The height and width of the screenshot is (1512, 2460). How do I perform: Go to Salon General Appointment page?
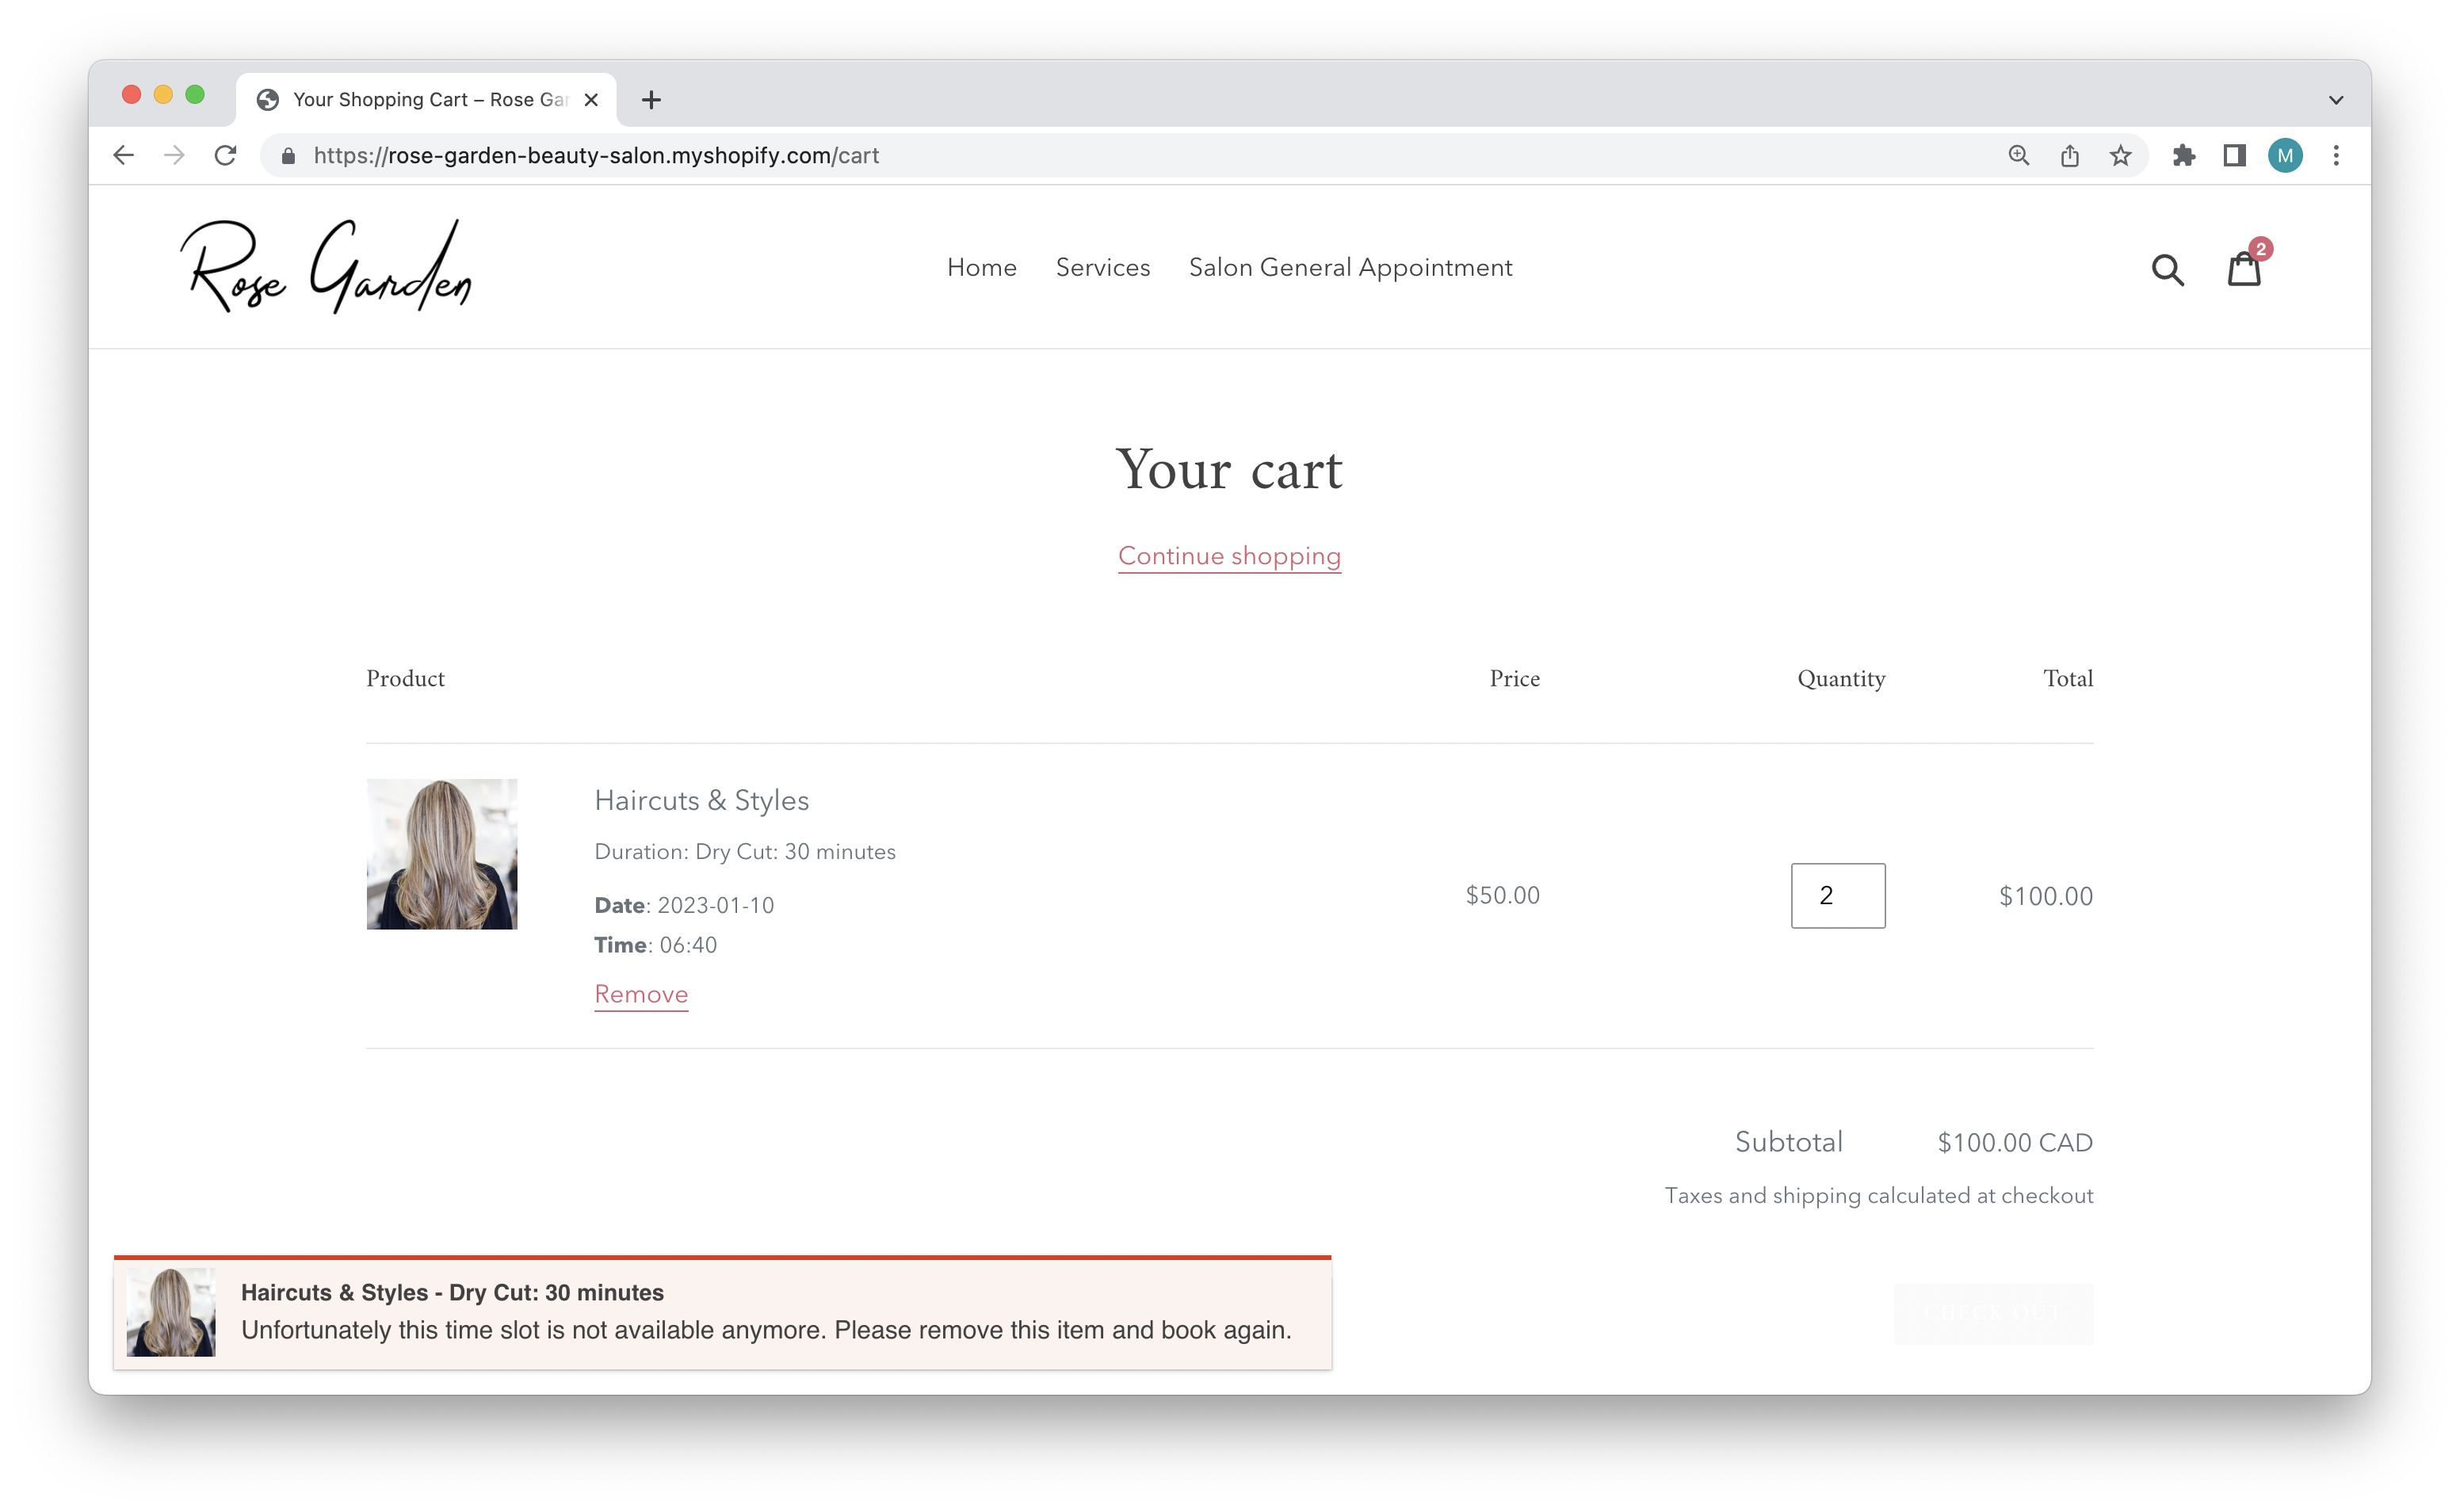1350,267
